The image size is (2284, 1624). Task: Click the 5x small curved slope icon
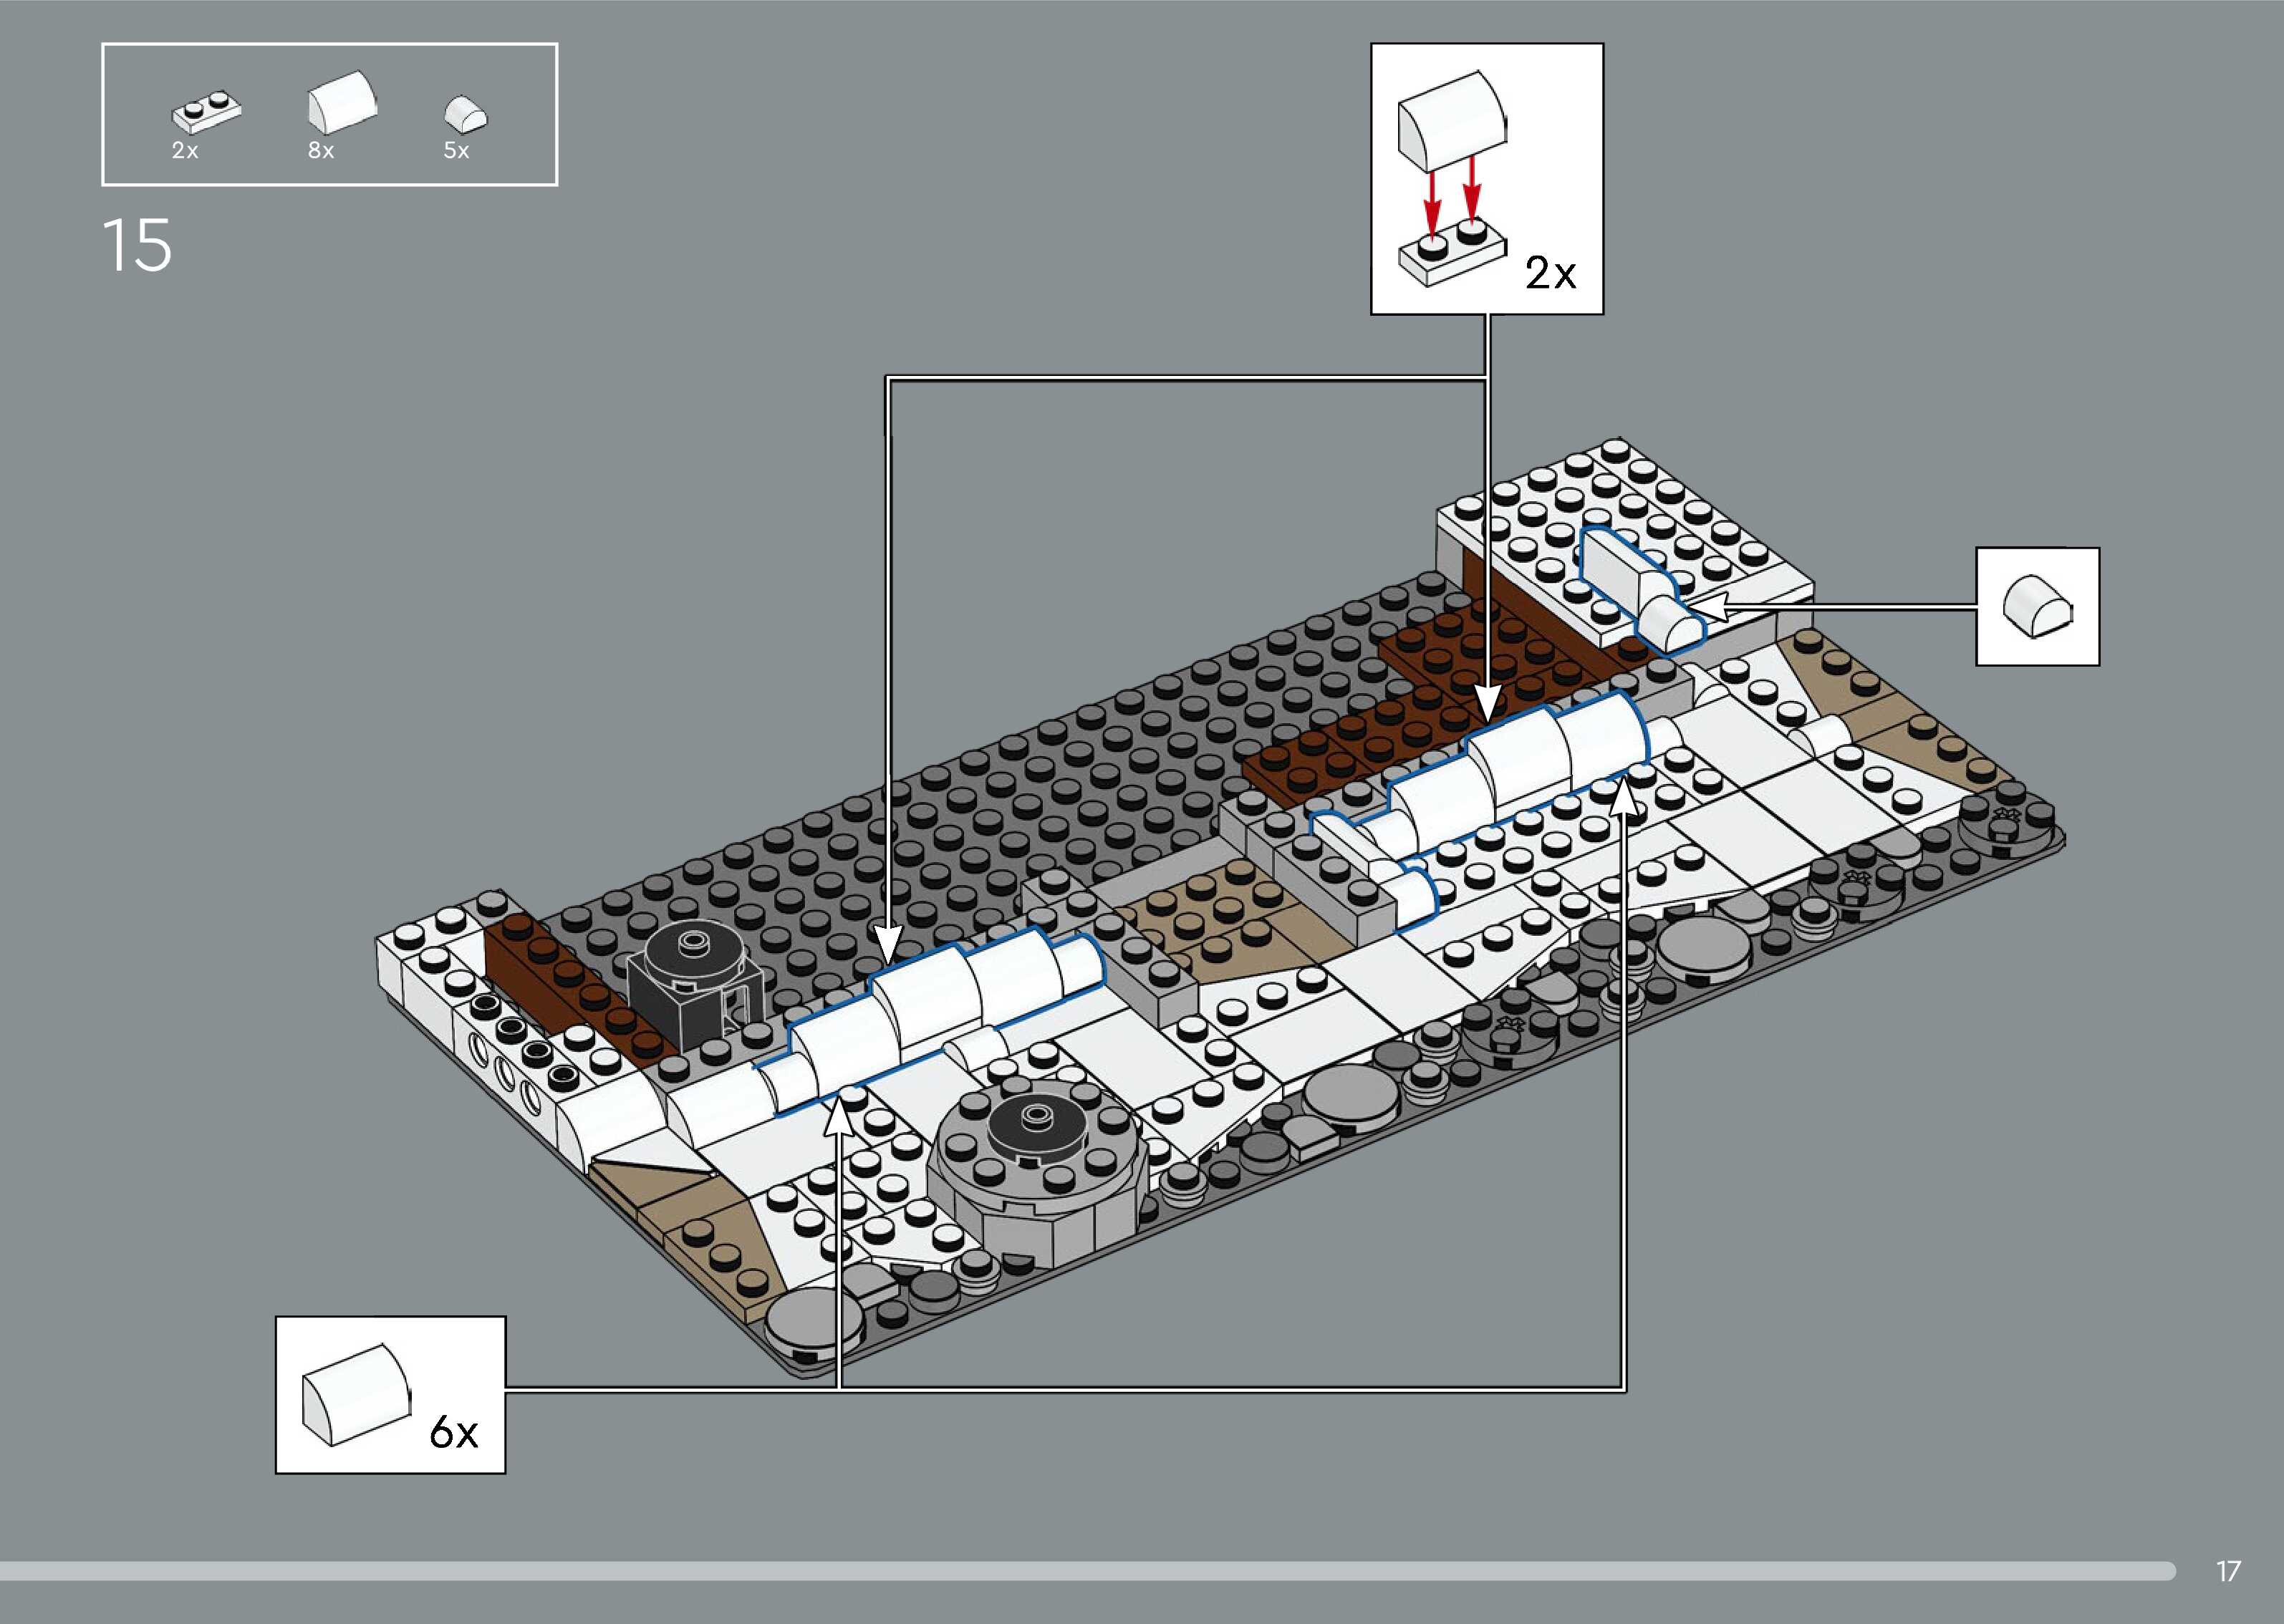pos(466,114)
